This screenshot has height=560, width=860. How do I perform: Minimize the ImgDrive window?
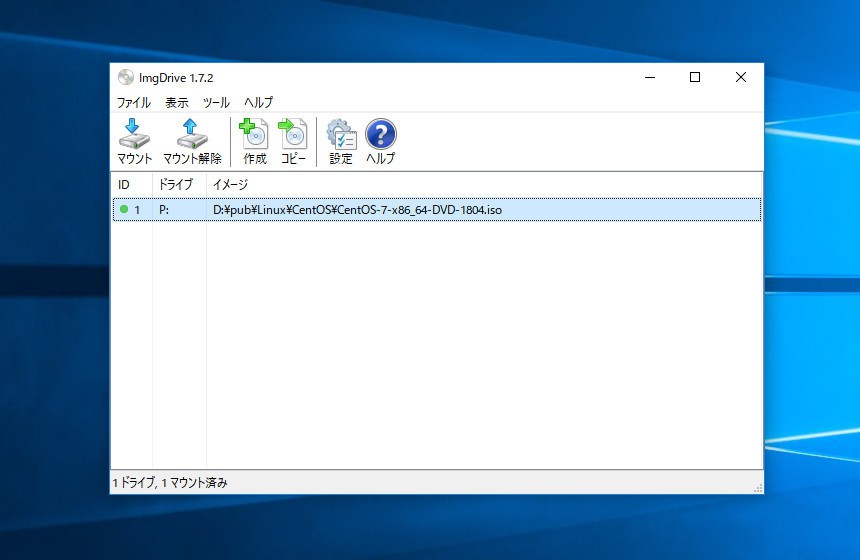click(x=649, y=78)
